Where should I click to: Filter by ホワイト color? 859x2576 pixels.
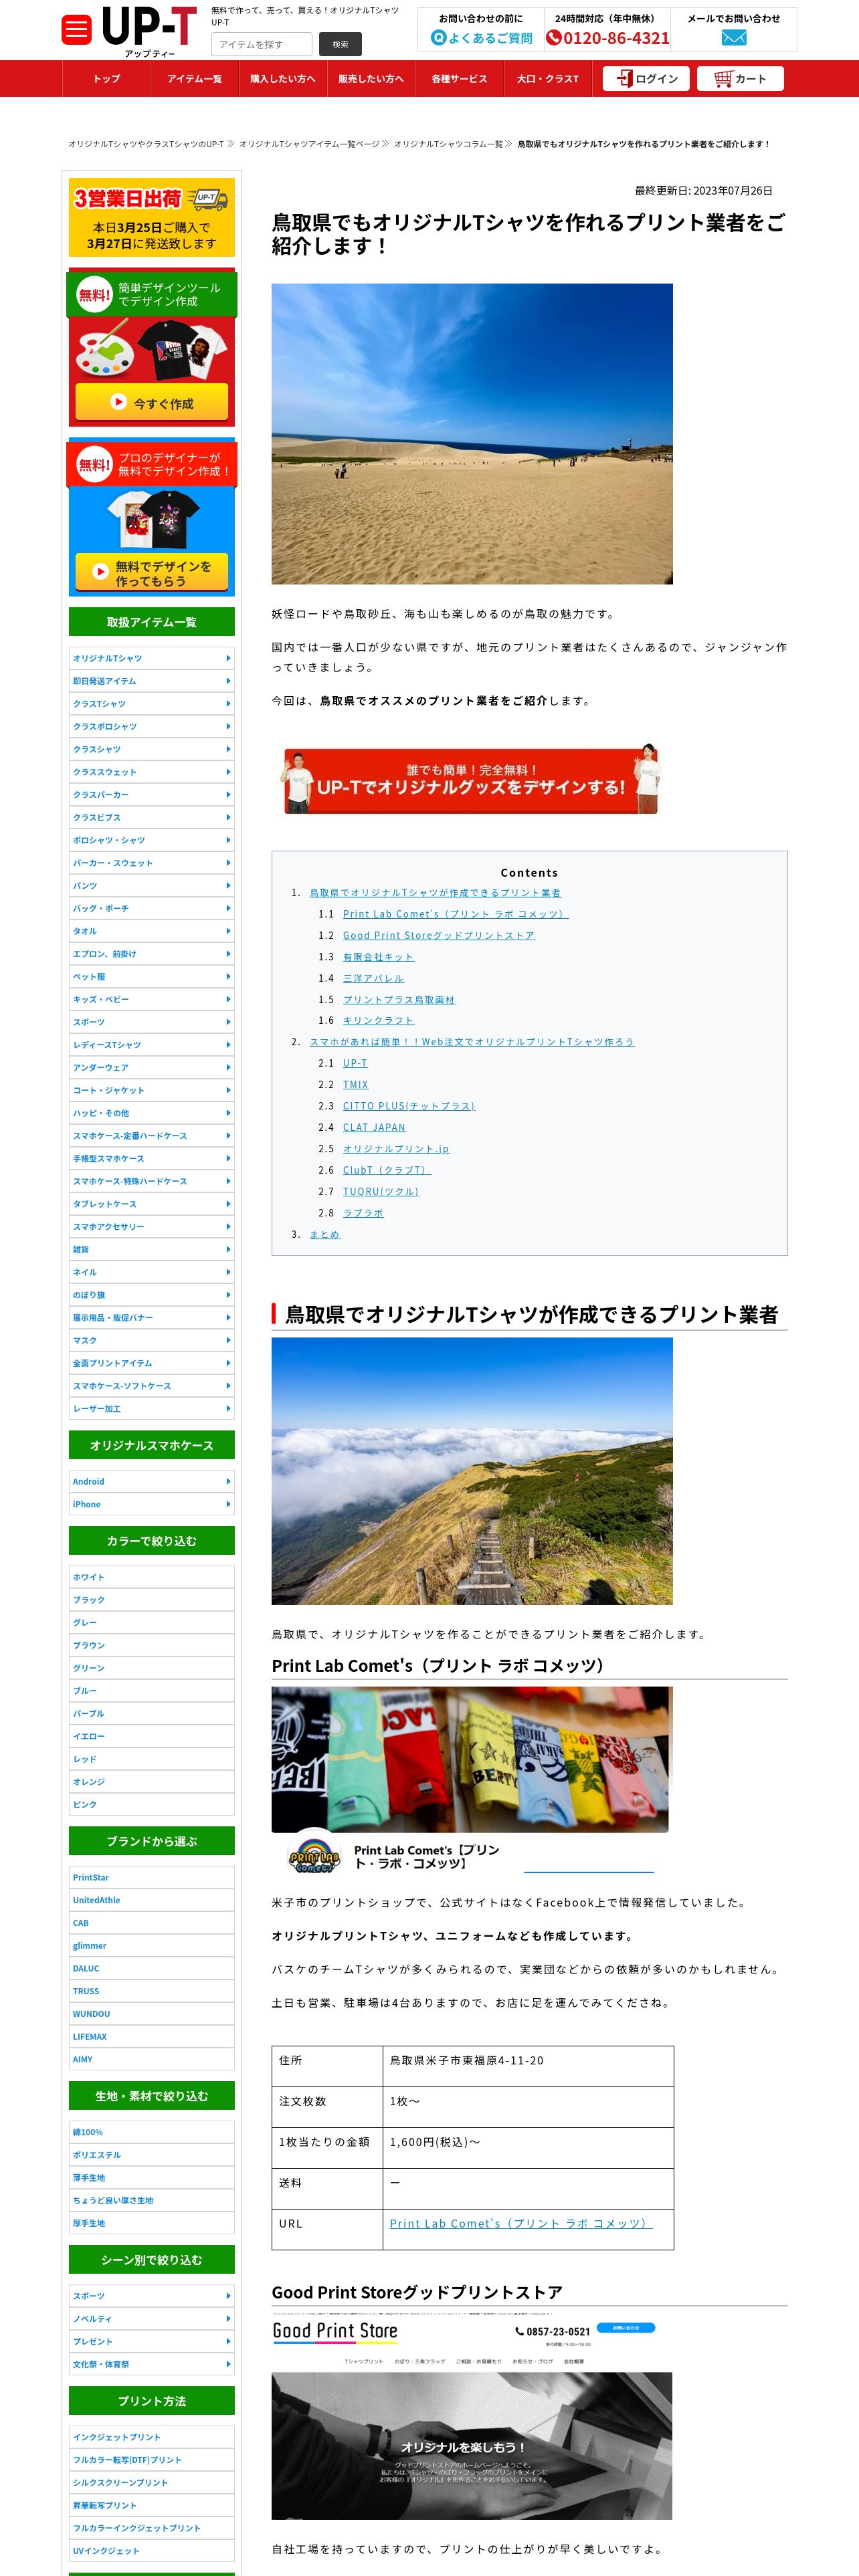(x=152, y=1577)
